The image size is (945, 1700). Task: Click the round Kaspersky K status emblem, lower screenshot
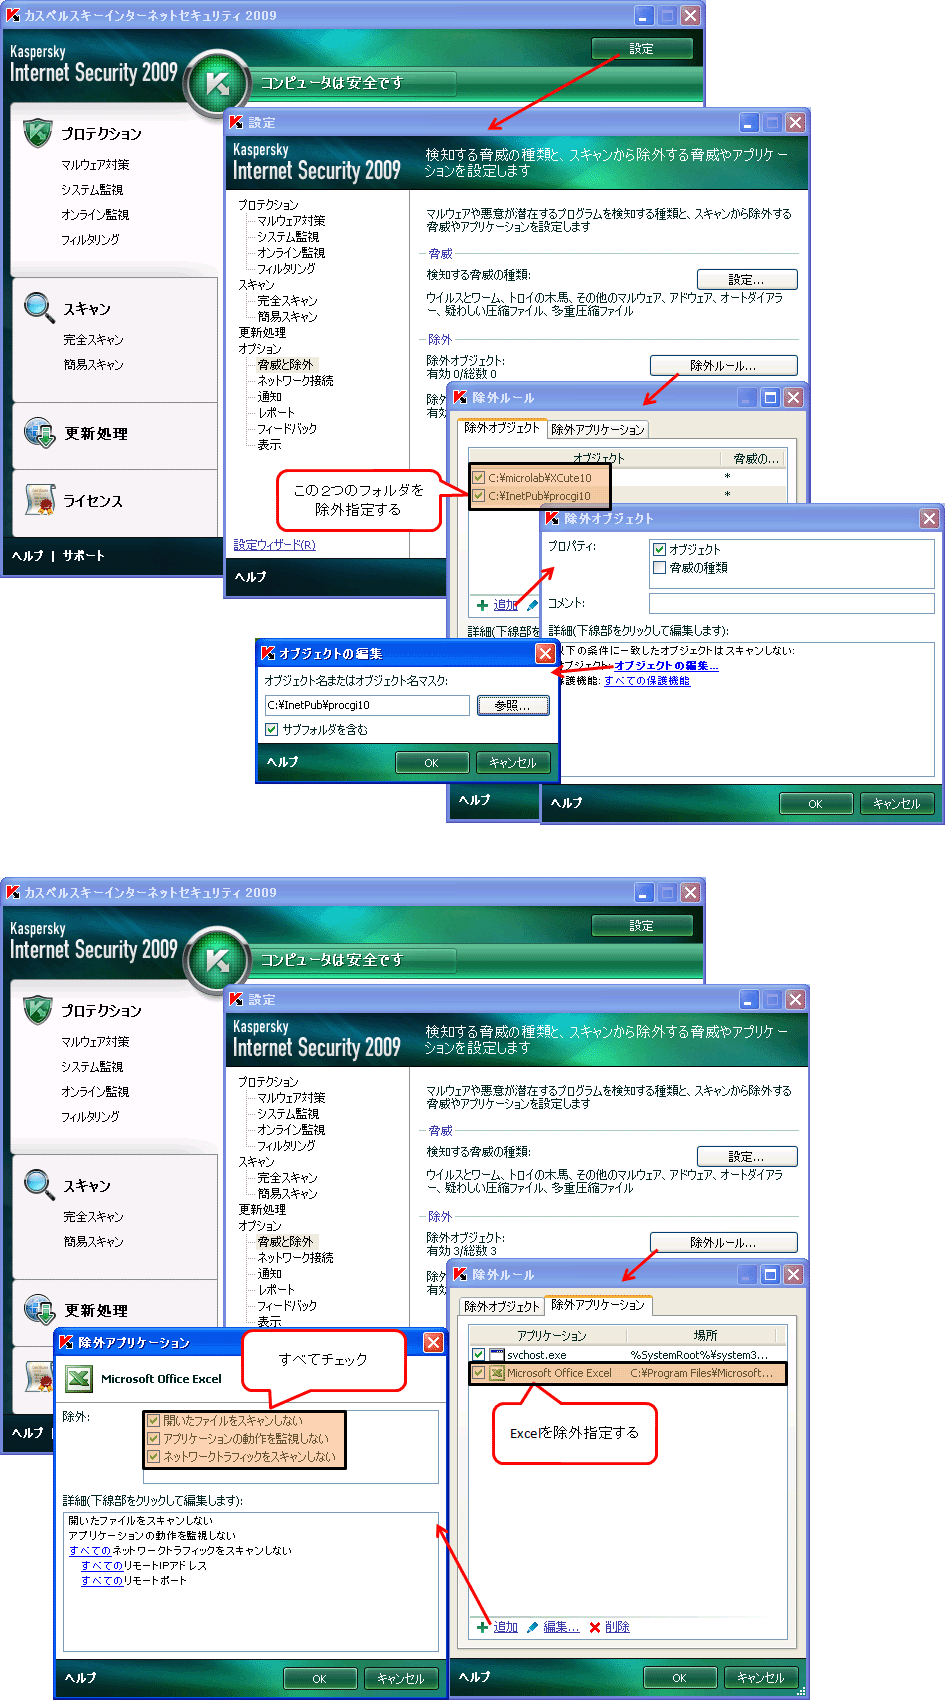(217, 961)
